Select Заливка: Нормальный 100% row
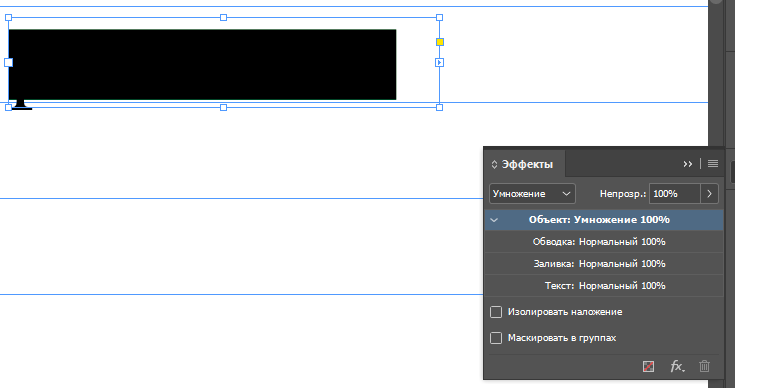 (x=604, y=264)
